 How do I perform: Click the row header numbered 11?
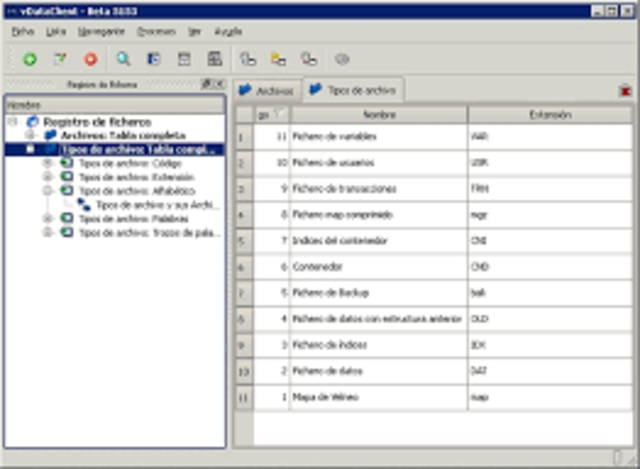(x=244, y=397)
